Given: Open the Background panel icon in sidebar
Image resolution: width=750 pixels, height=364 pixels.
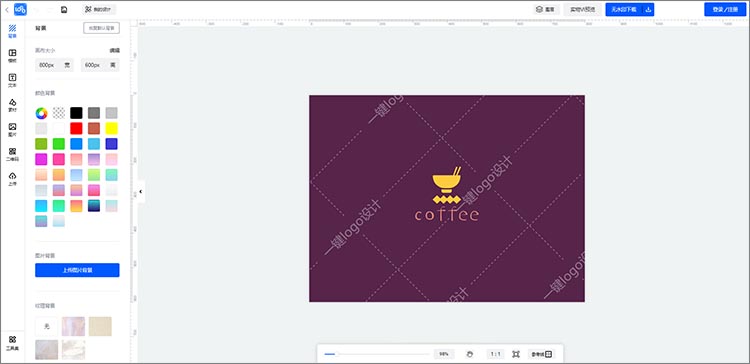Looking at the screenshot, I should [x=12, y=31].
